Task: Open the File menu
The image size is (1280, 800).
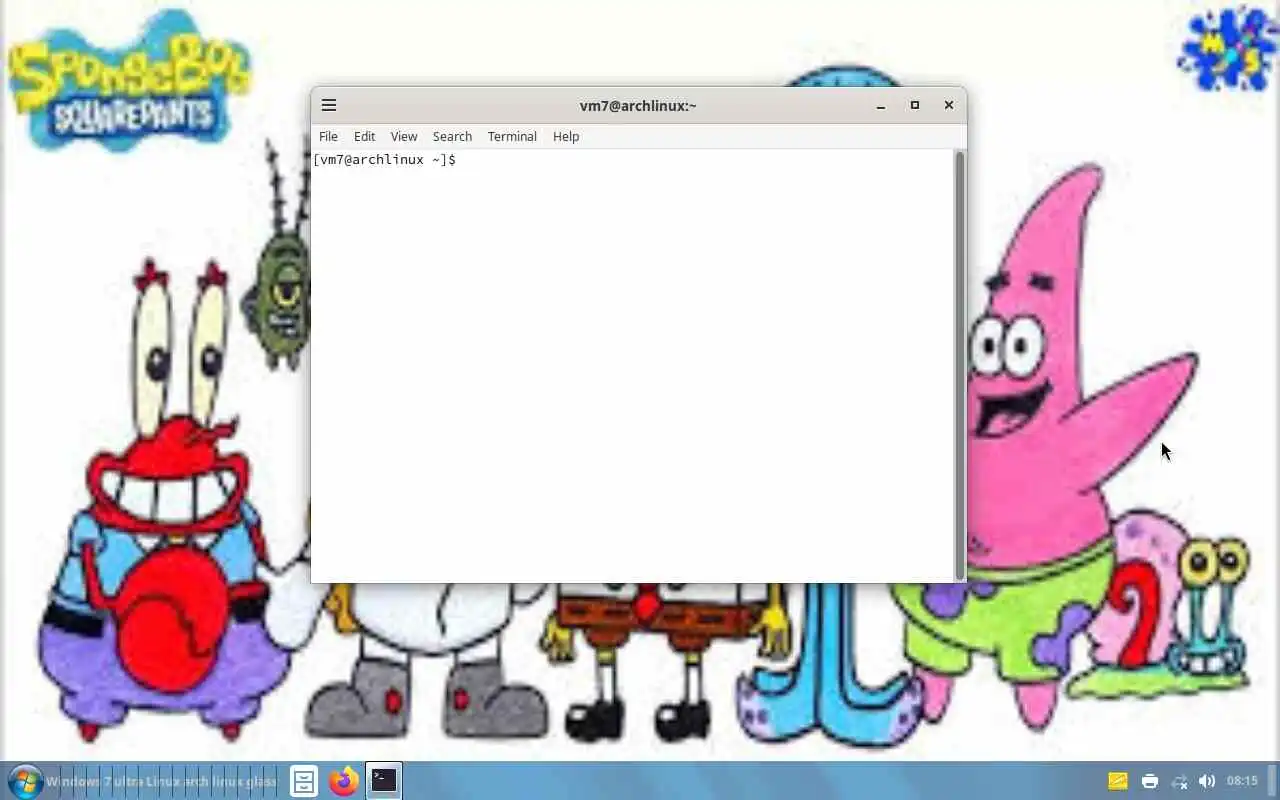Action: 328,136
